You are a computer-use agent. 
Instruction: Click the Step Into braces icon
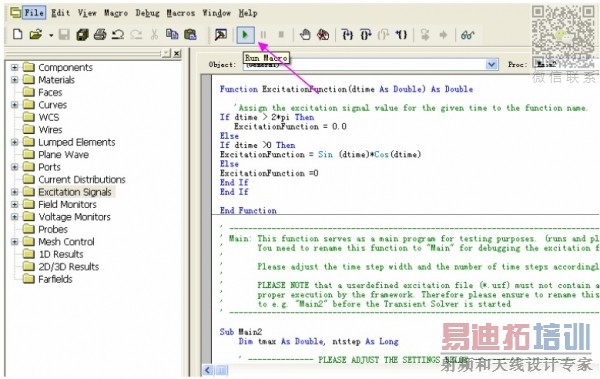[347, 35]
